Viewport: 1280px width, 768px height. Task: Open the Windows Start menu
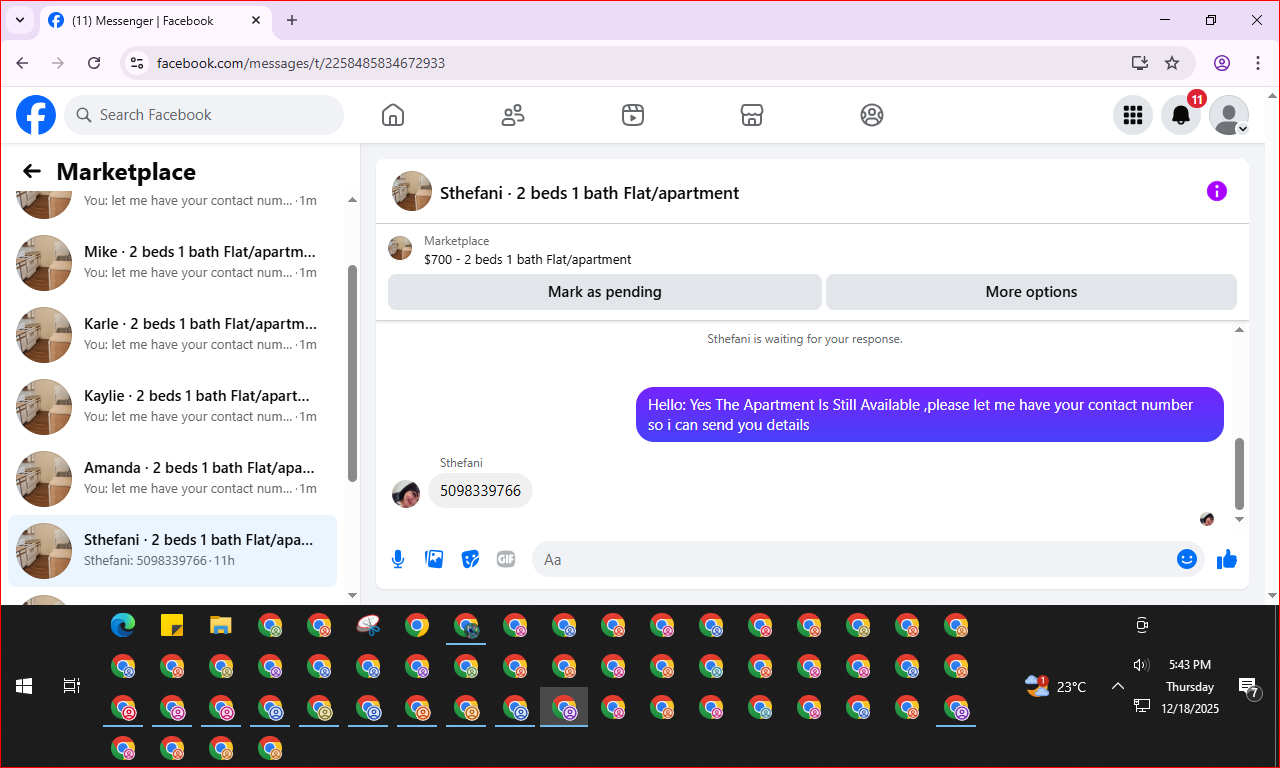pyautogui.click(x=24, y=686)
